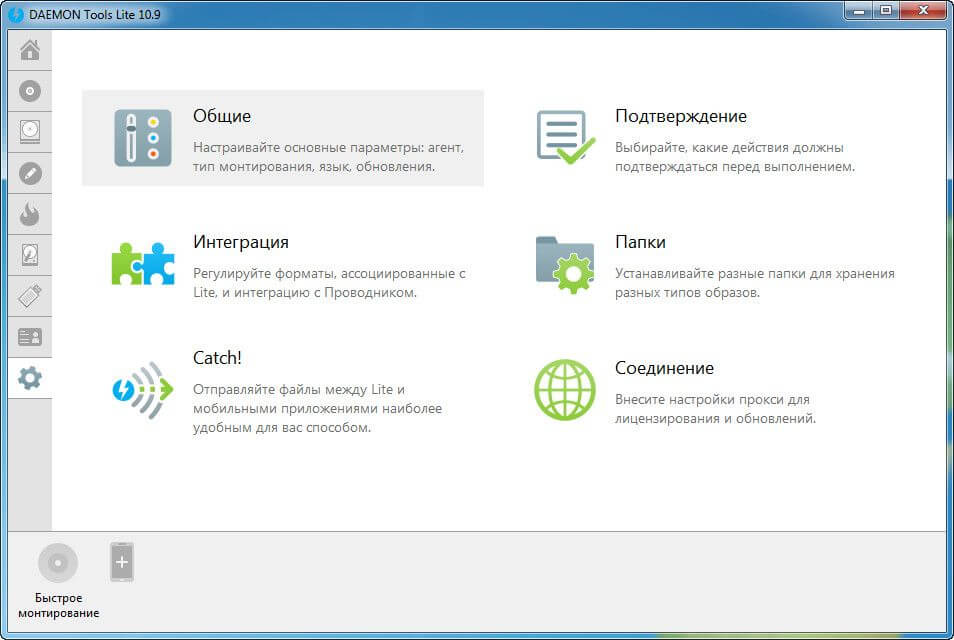954x640 pixels.
Task: Open the Интеграция settings heading
Action: pos(241,242)
